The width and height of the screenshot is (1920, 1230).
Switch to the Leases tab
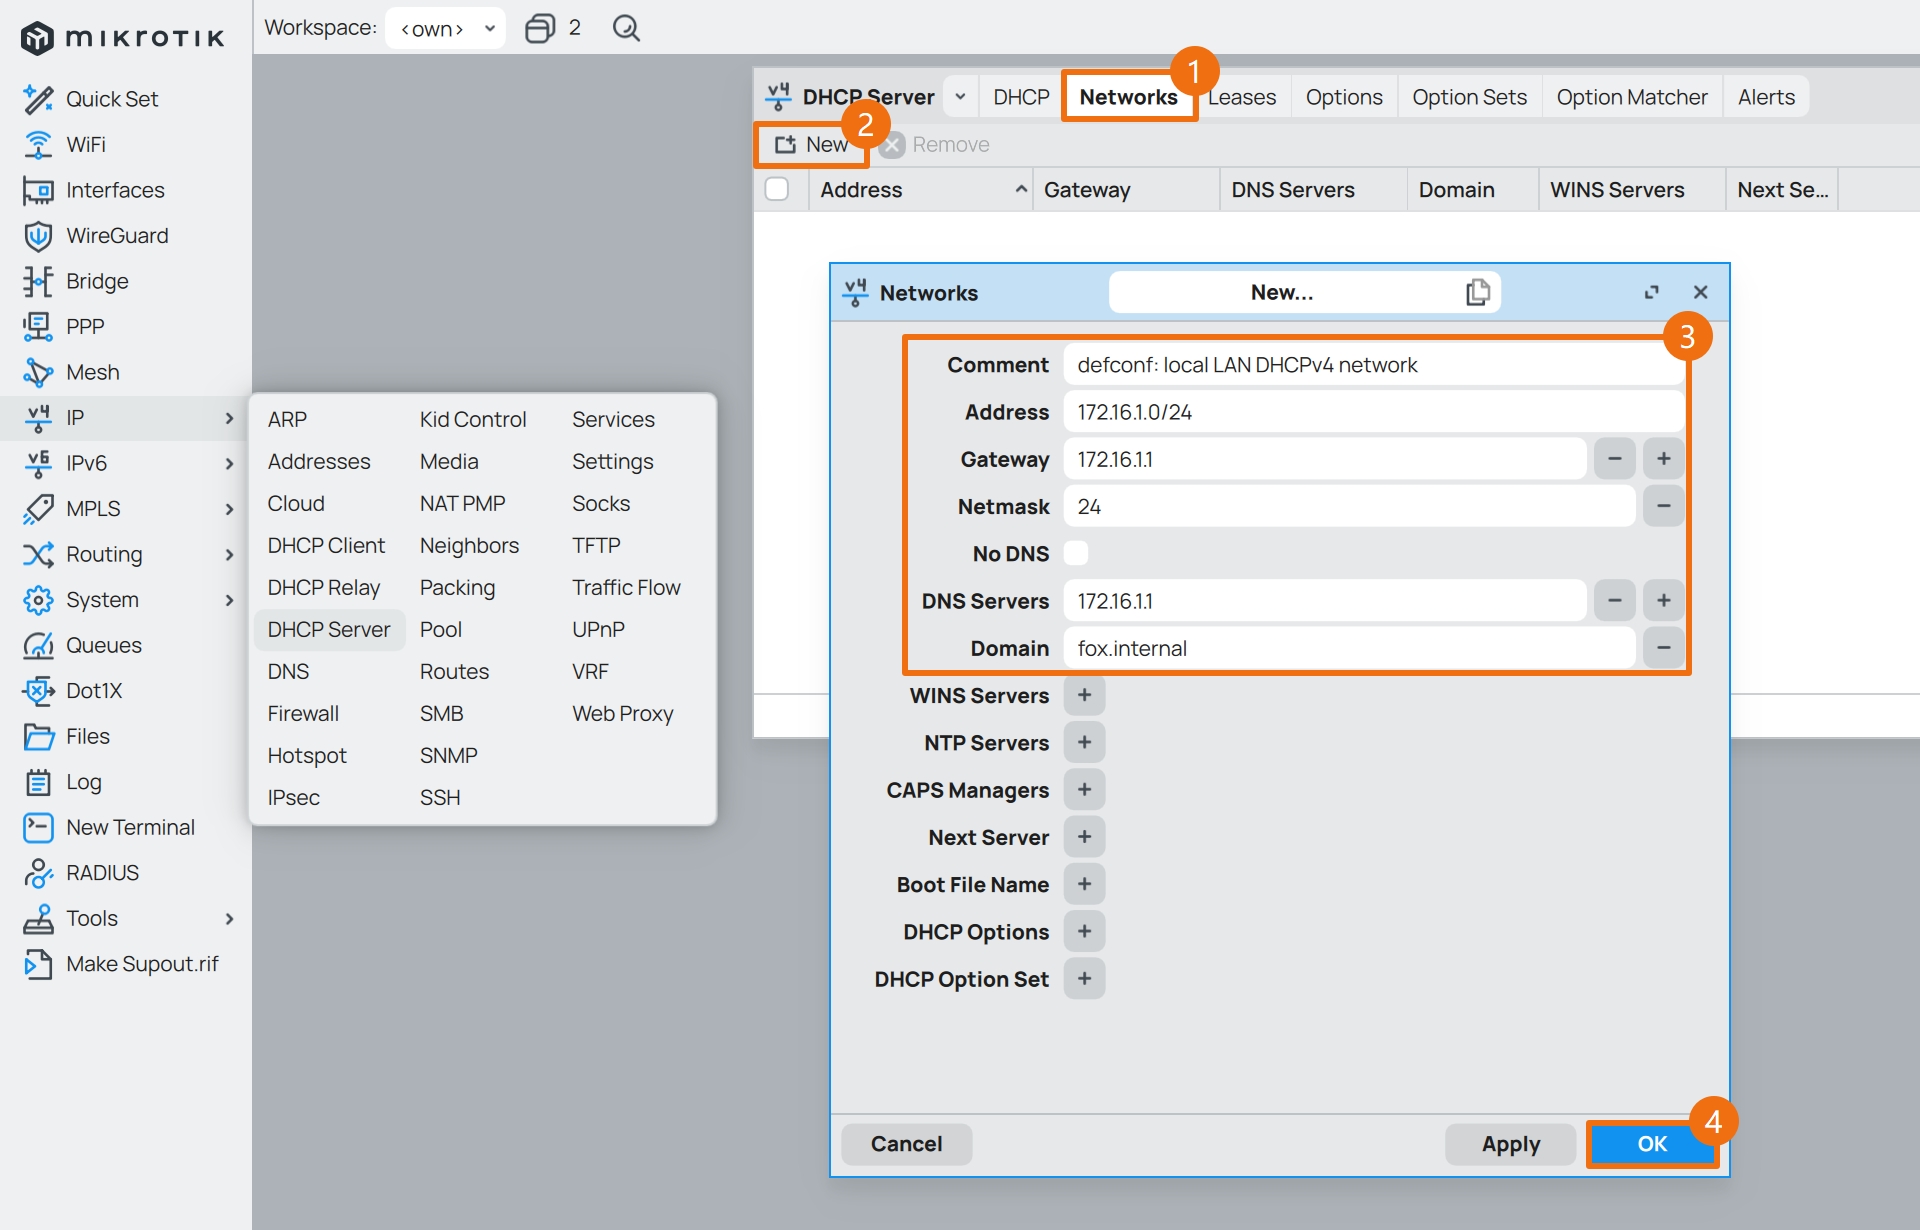(x=1242, y=97)
